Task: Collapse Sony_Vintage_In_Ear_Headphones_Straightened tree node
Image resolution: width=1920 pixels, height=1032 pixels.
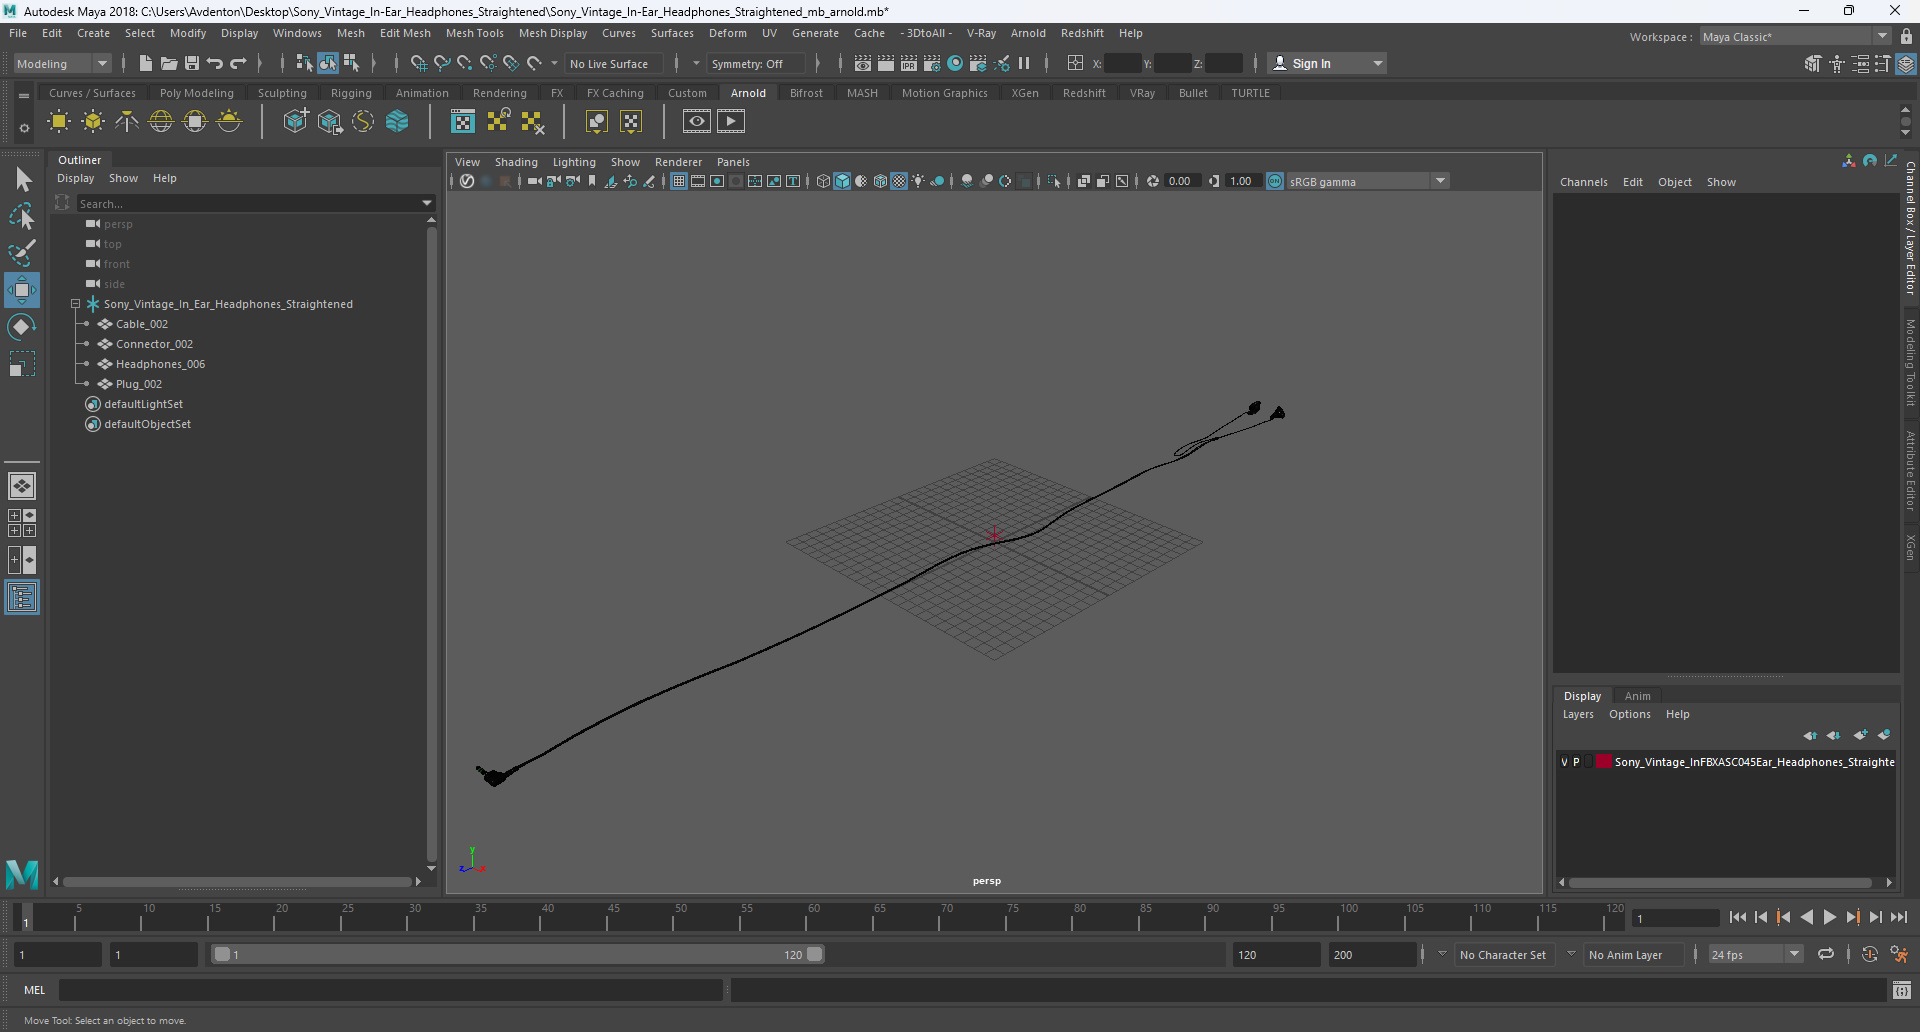Action: pyautogui.click(x=75, y=304)
